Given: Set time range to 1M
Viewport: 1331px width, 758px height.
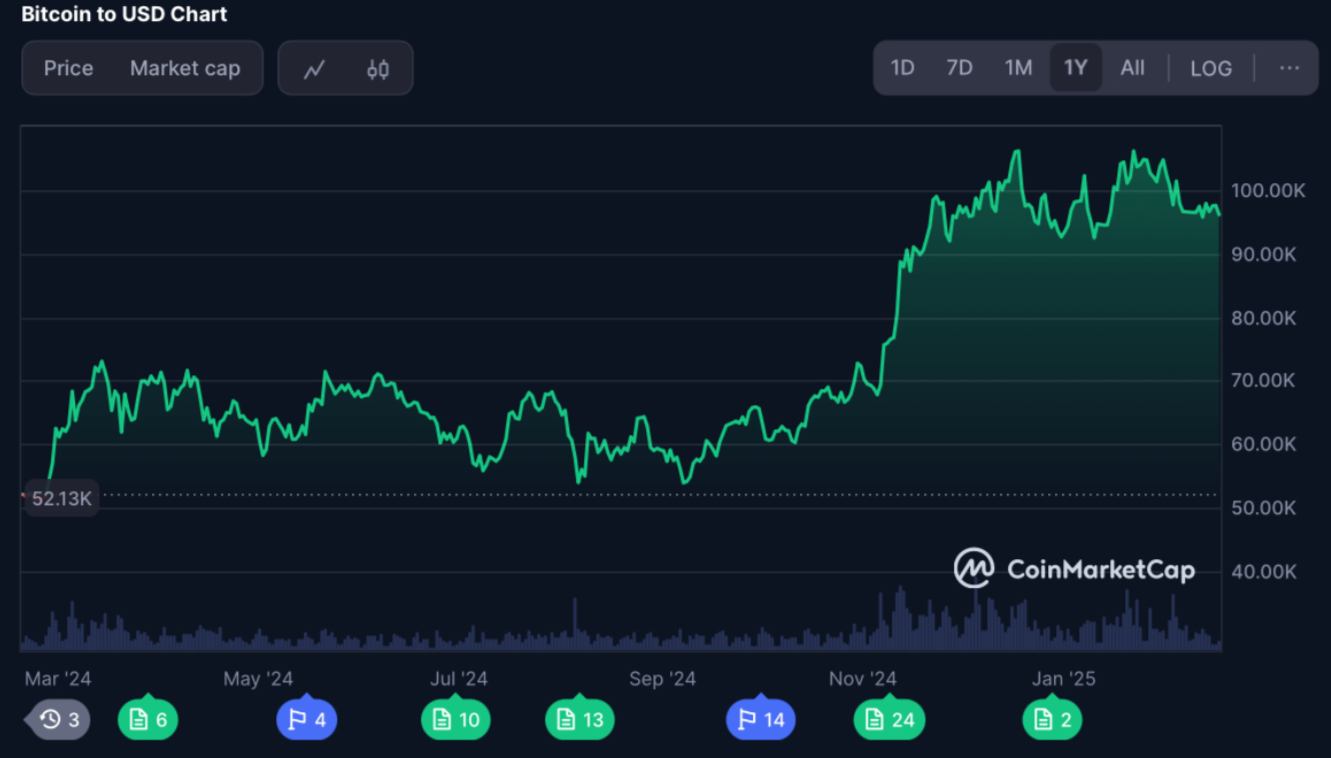Looking at the screenshot, I should (1018, 68).
